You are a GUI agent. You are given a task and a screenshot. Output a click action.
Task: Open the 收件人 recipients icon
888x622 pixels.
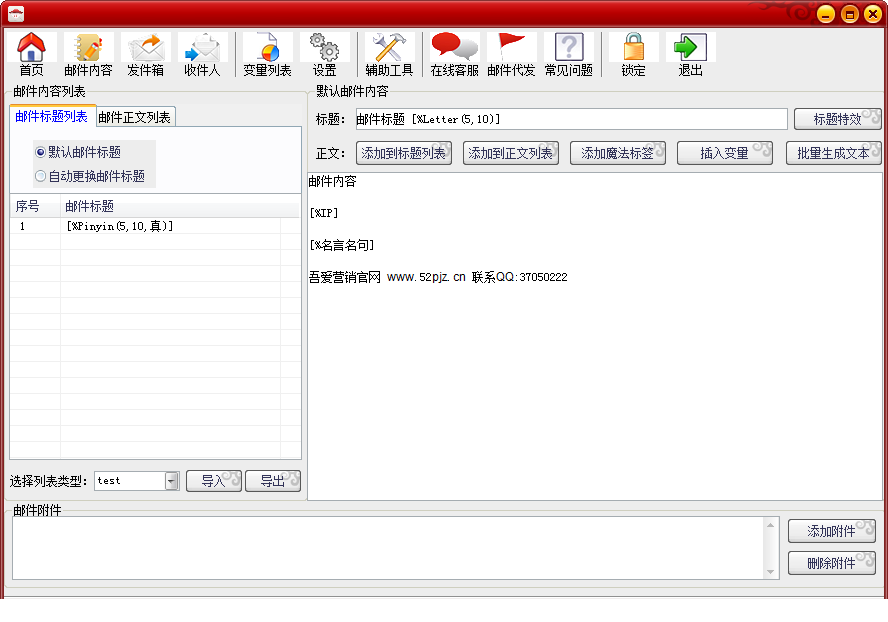point(202,54)
